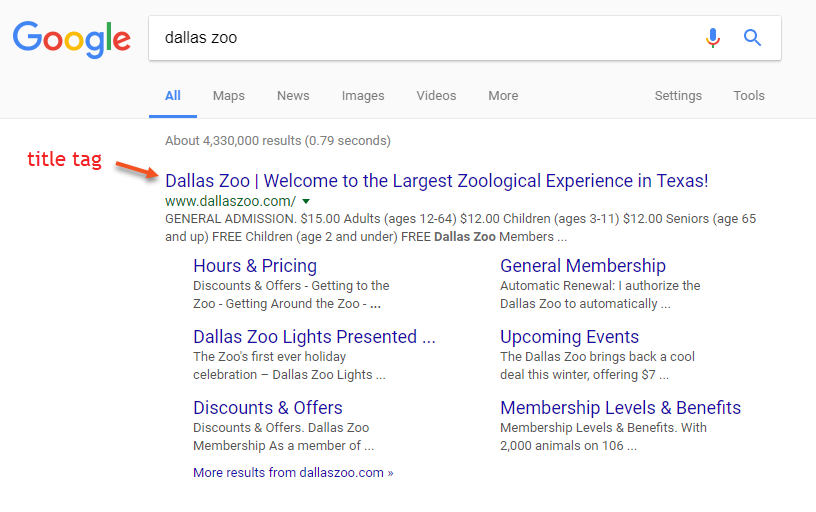Visit the Dallas Zoo Lights Presented link
The height and width of the screenshot is (512, 816).
(314, 337)
